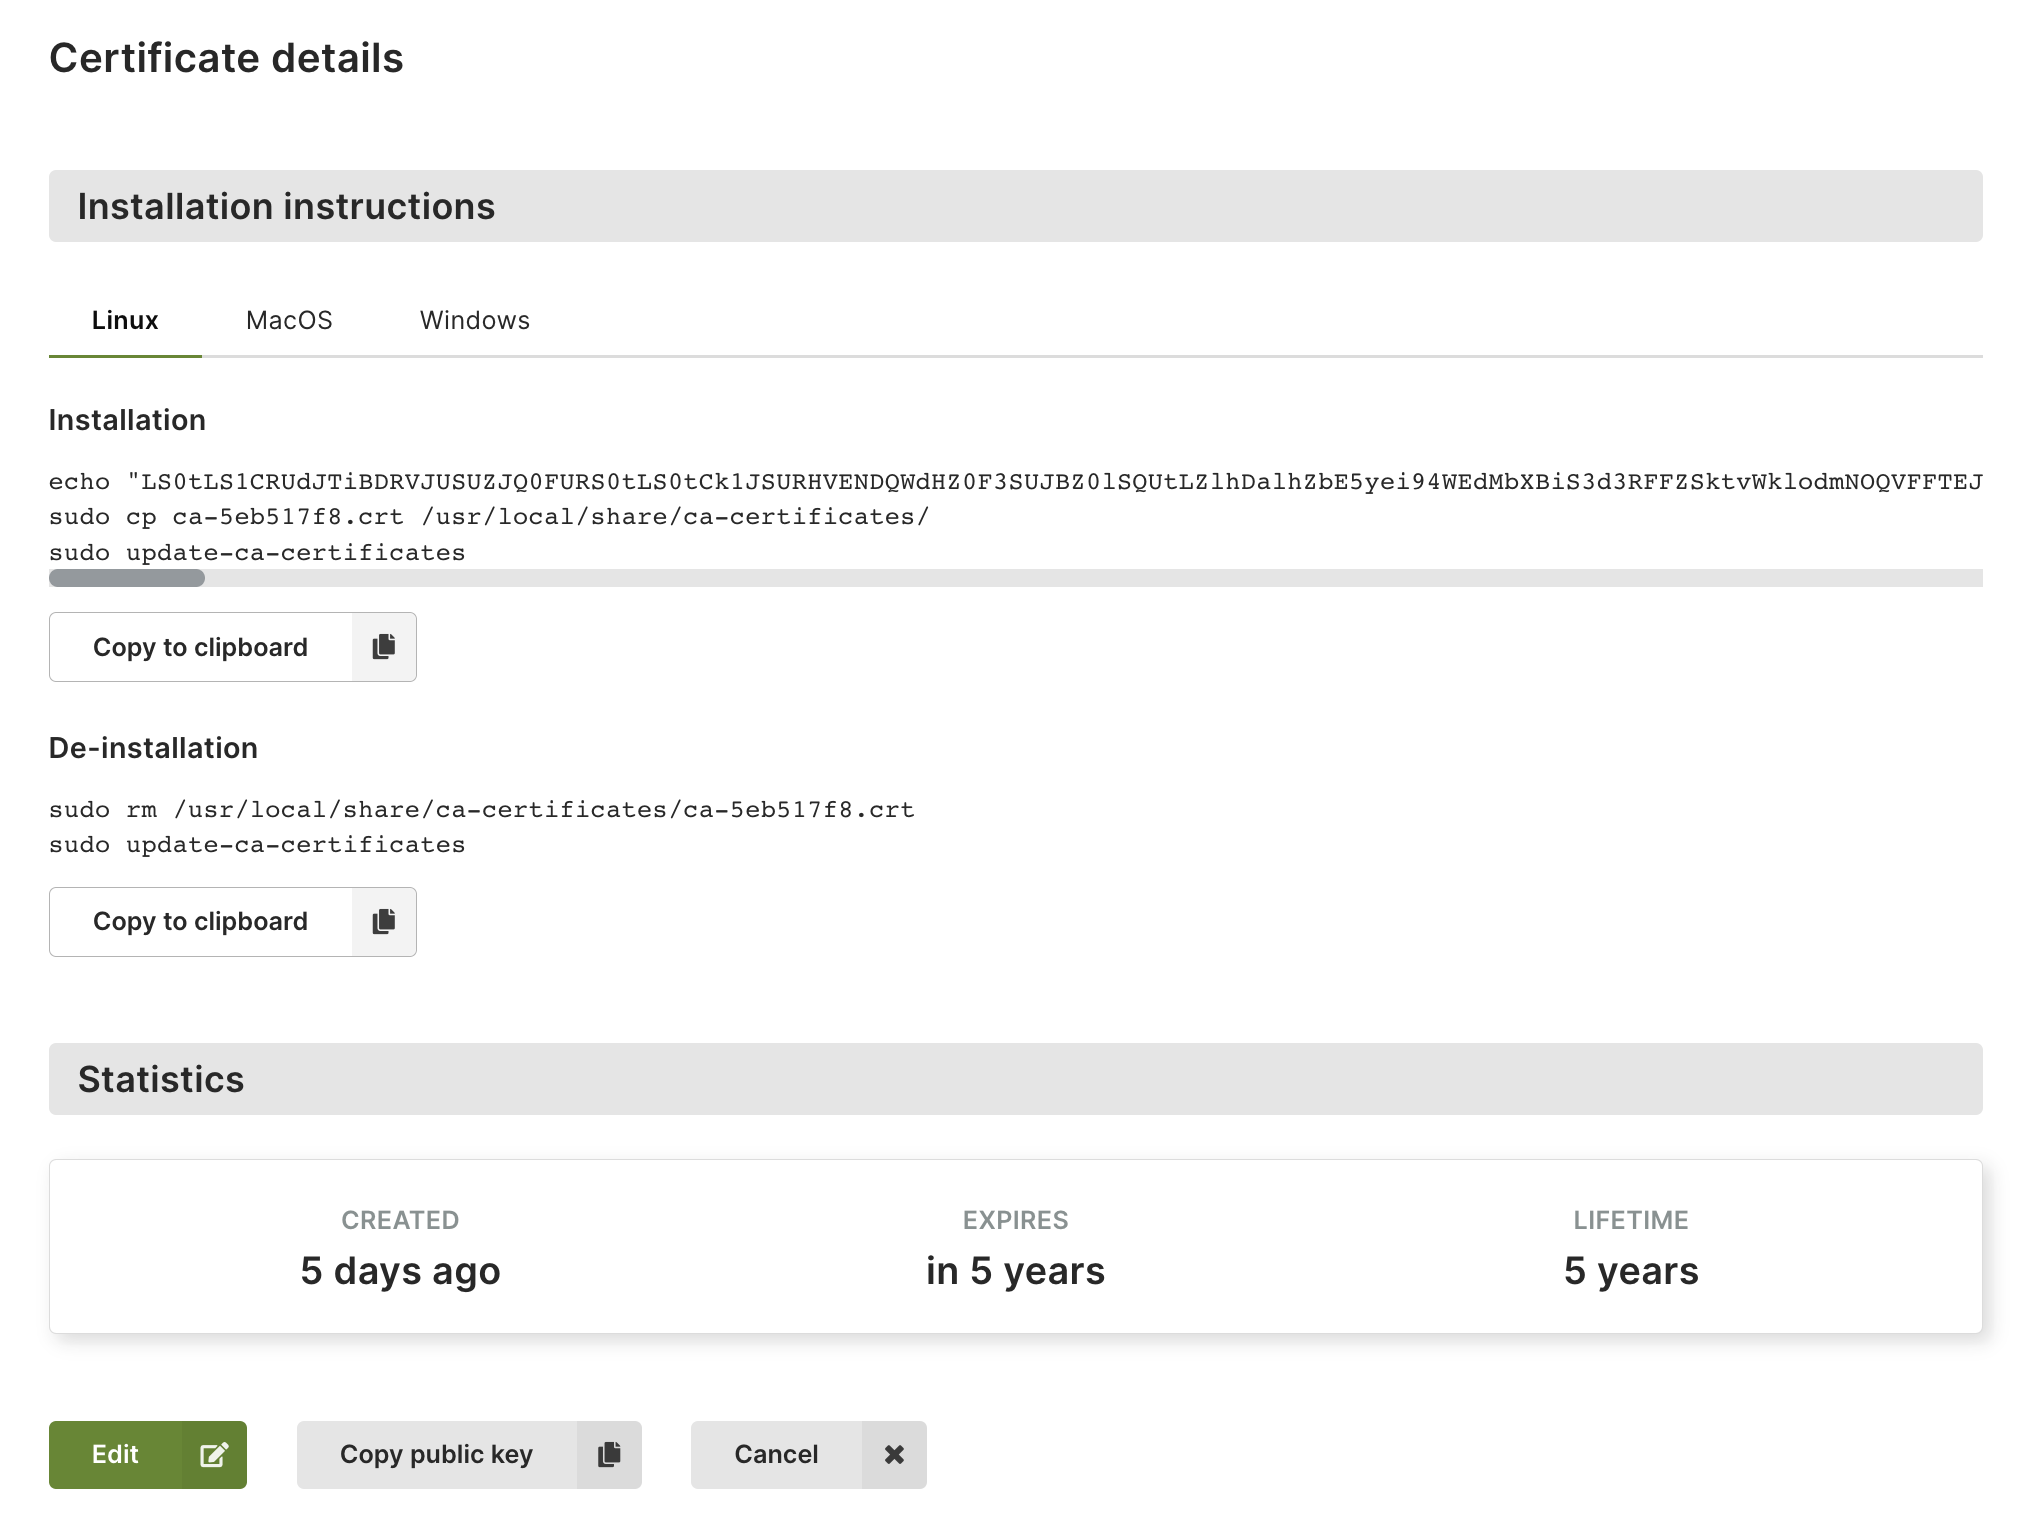Click the horizontal scrollbar thumb under installation code
The image size is (2026, 1534).
point(127,578)
